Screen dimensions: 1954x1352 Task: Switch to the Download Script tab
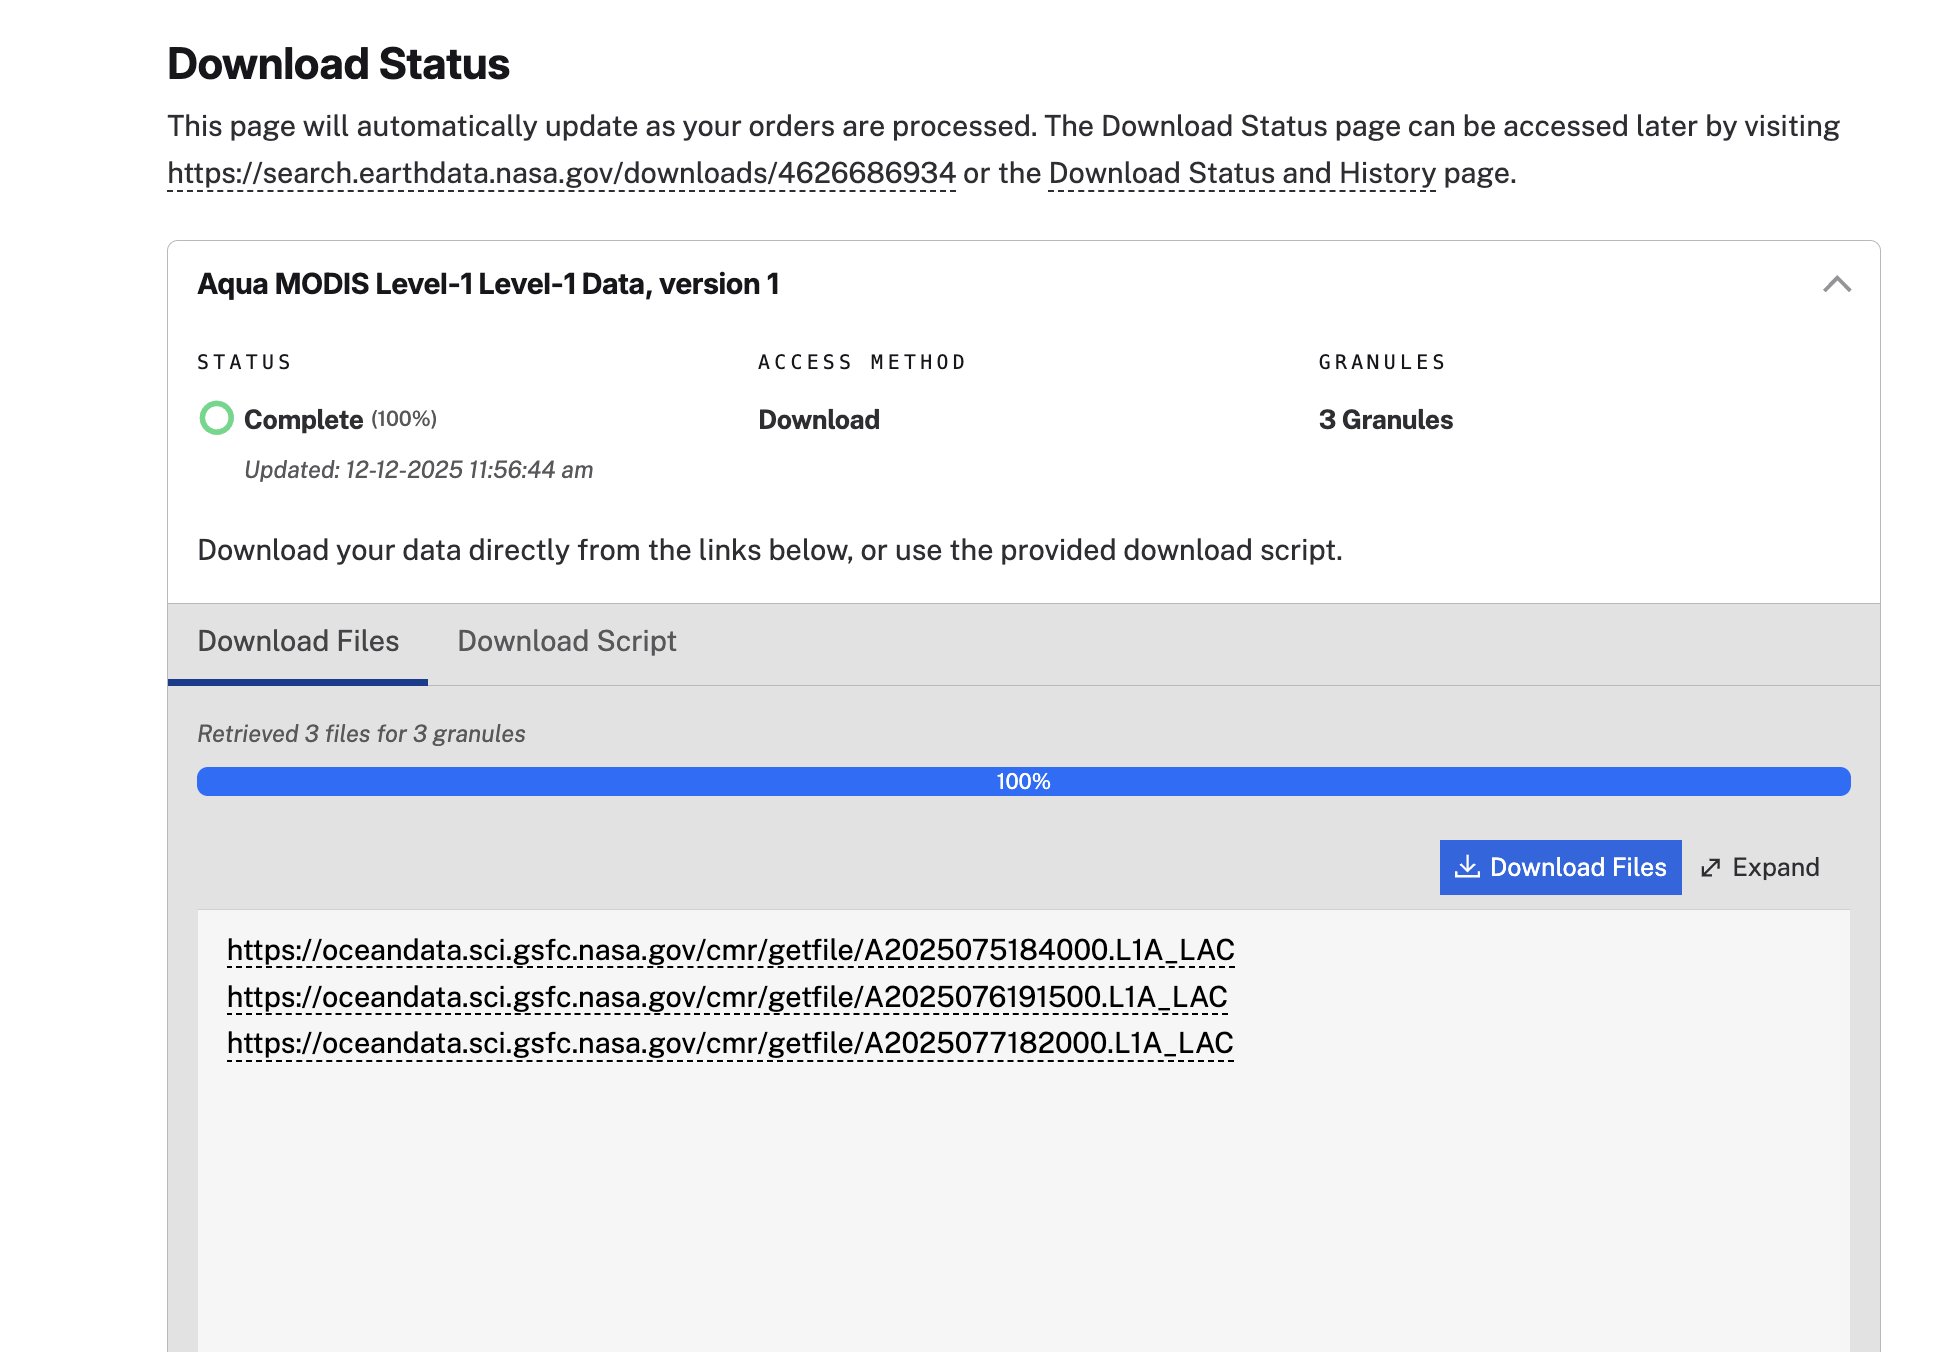(x=566, y=641)
